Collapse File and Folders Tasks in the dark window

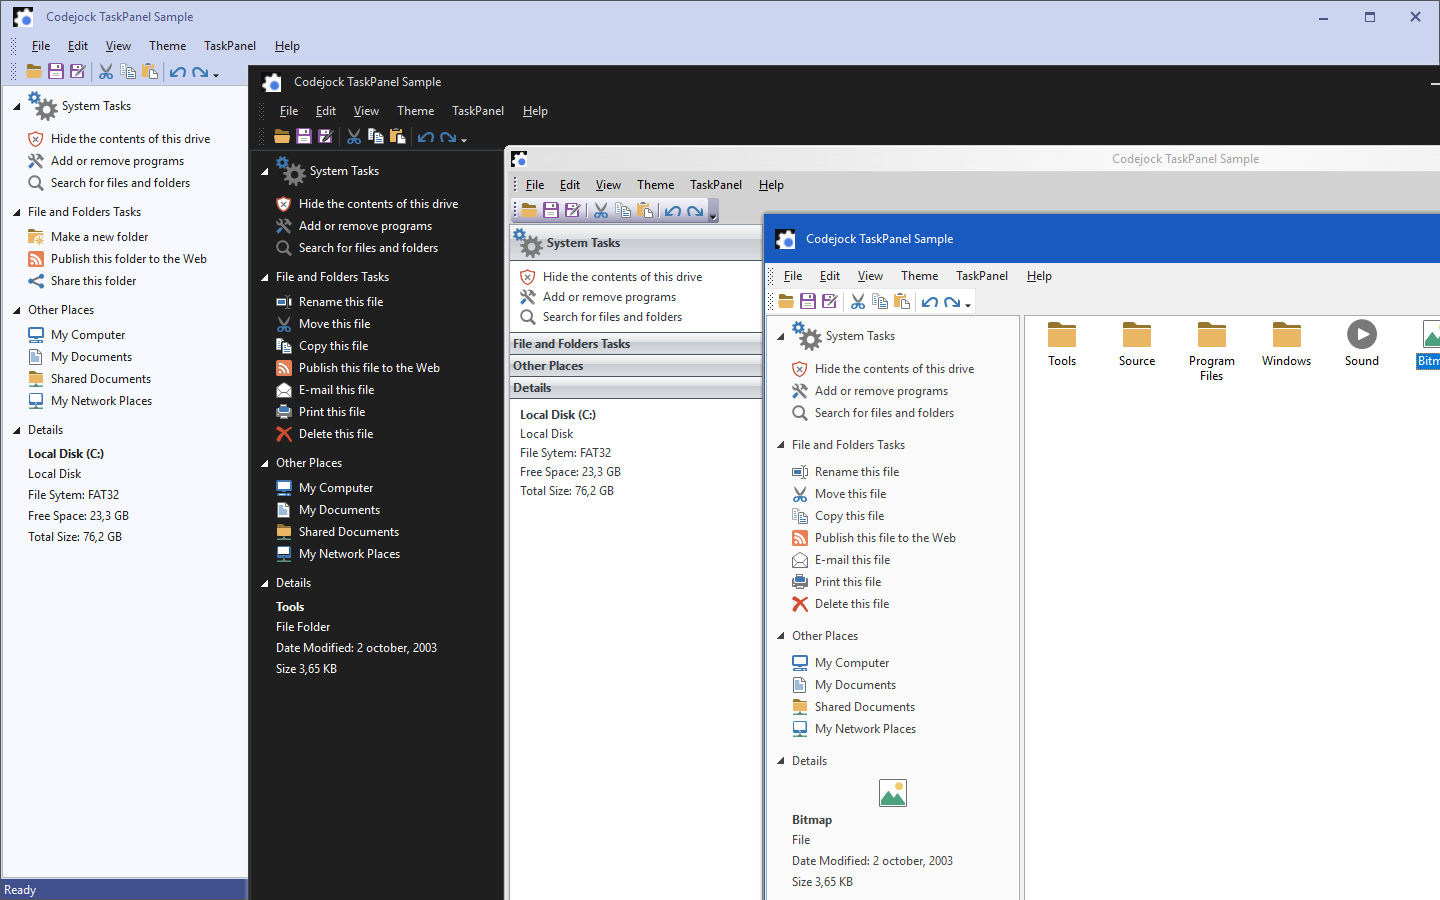(x=265, y=277)
